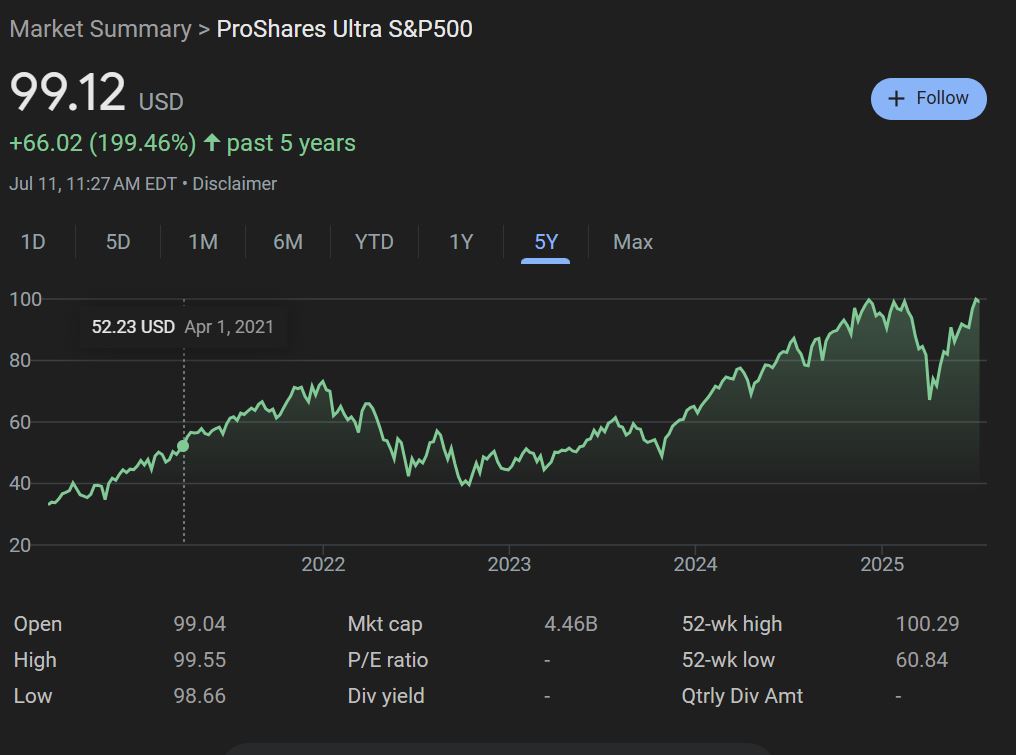1016x755 pixels.
Task: Select the 1M time range tab
Action: (x=203, y=242)
